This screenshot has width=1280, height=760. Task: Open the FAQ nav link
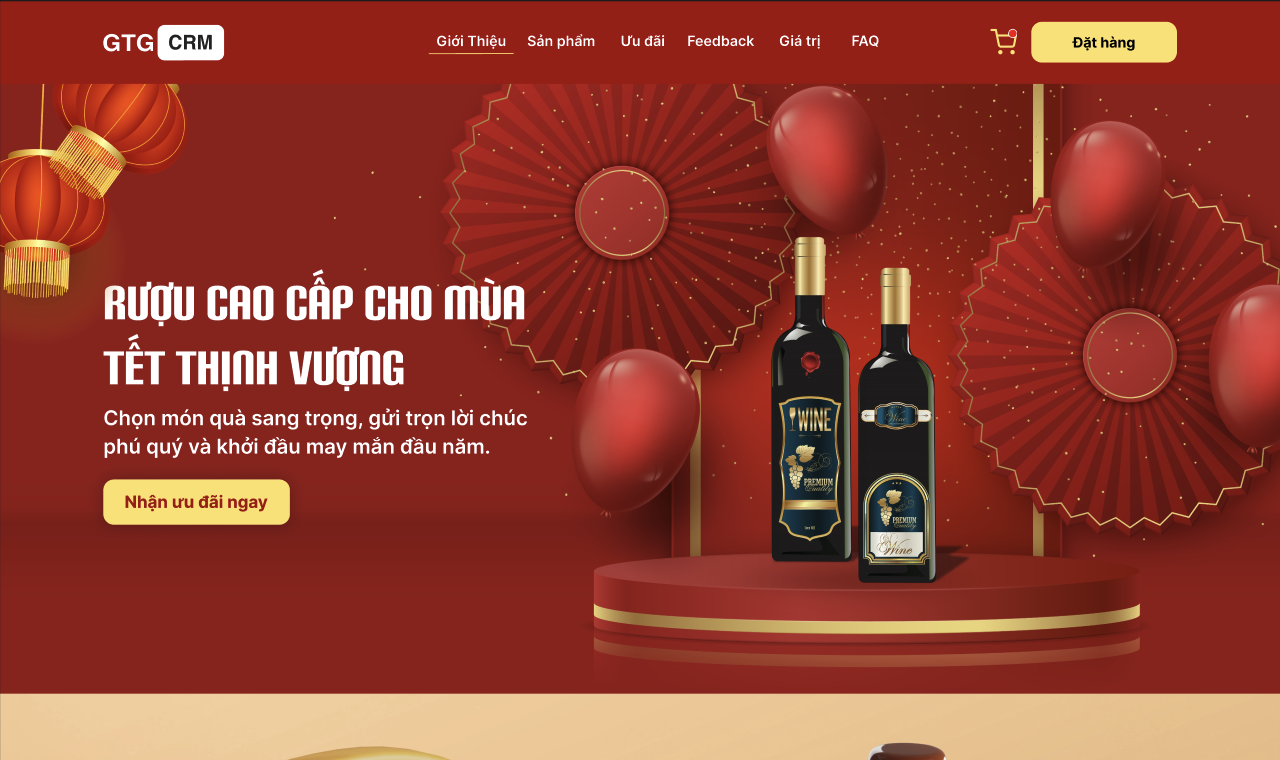click(x=865, y=41)
